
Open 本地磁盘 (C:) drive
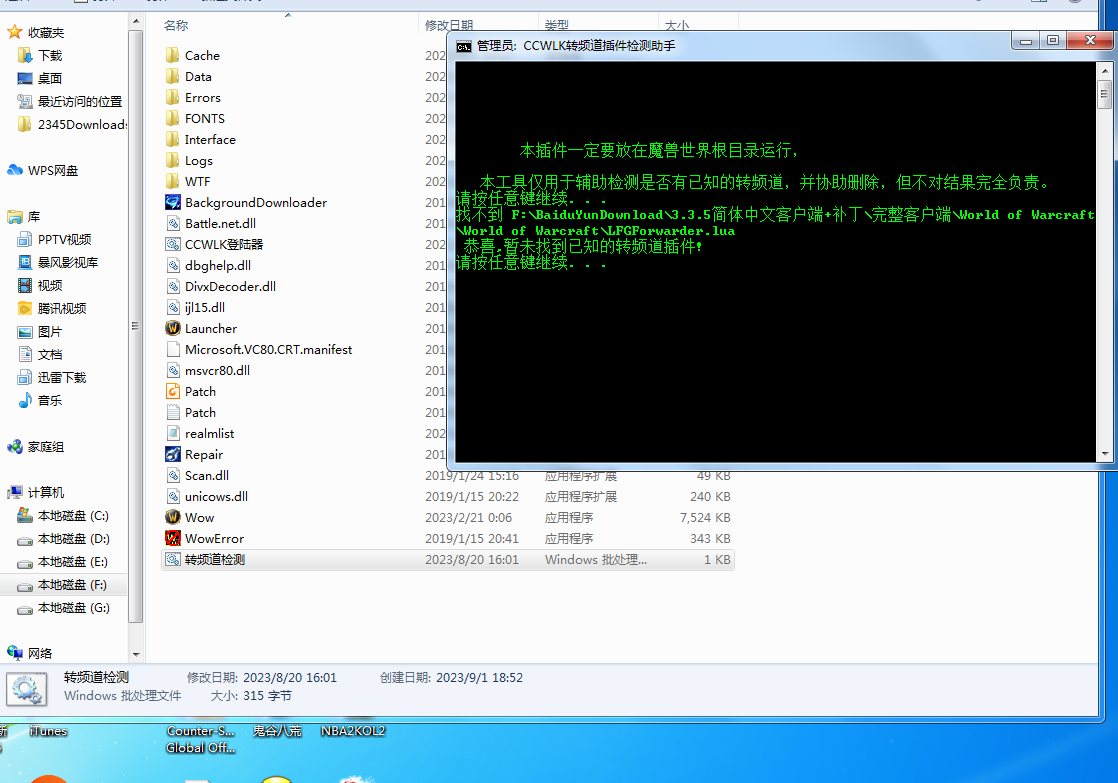(72, 516)
